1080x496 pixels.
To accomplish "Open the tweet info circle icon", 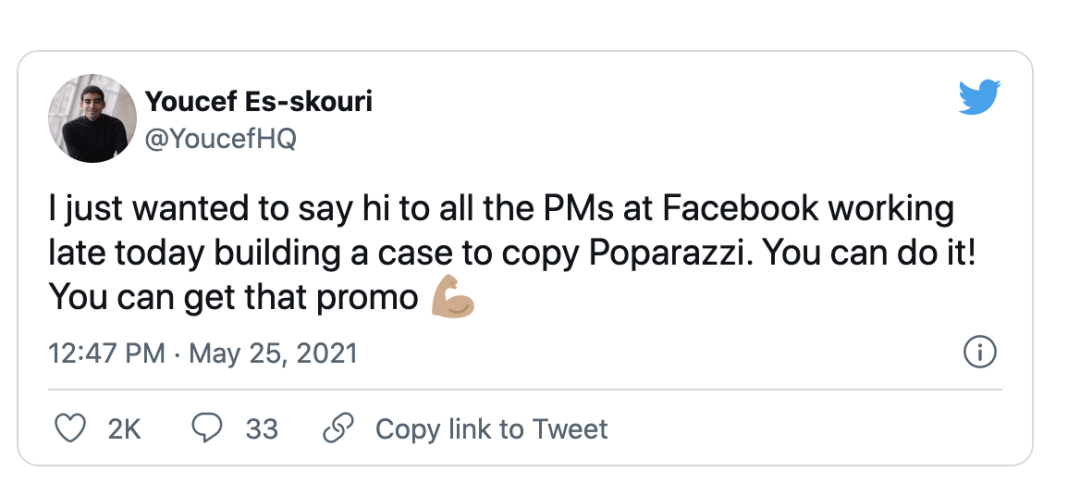I will coord(979,353).
